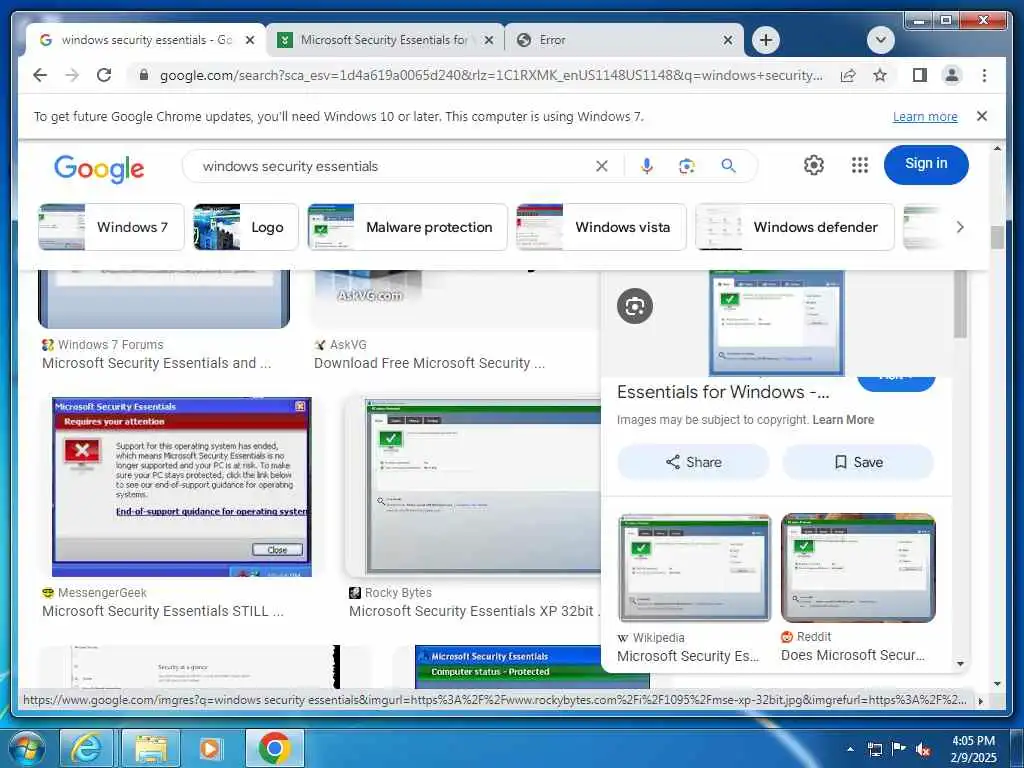Bookmark this page with the star icon
Viewport: 1024px width, 768px height.
click(880, 75)
